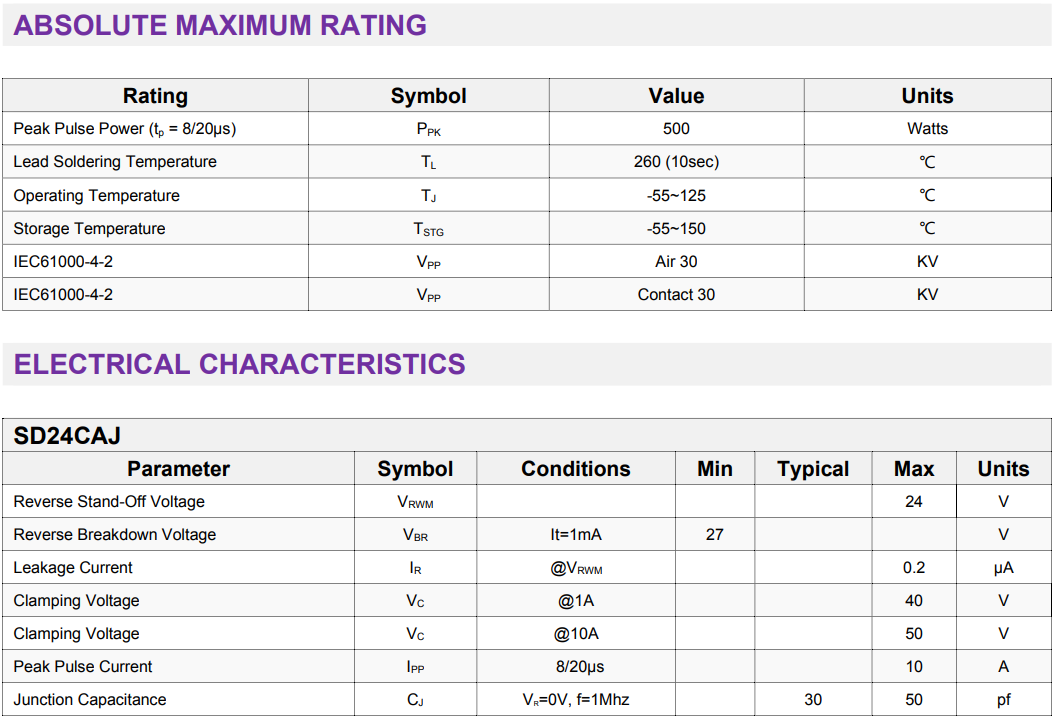The image size is (1058, 727).
Task: Select the Reverse Breakdown Voltage parameter
Action: coord(115,535)
